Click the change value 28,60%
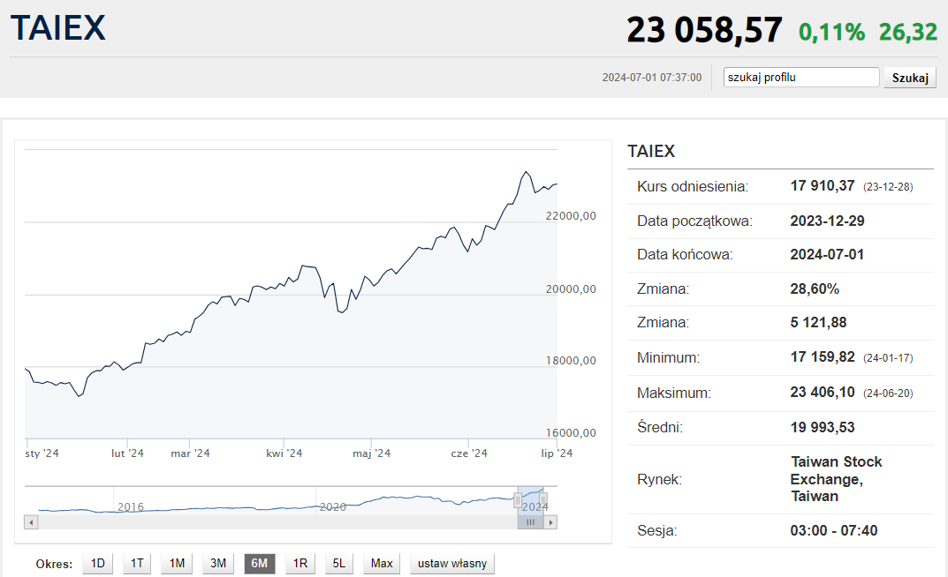 coord(814,289)
